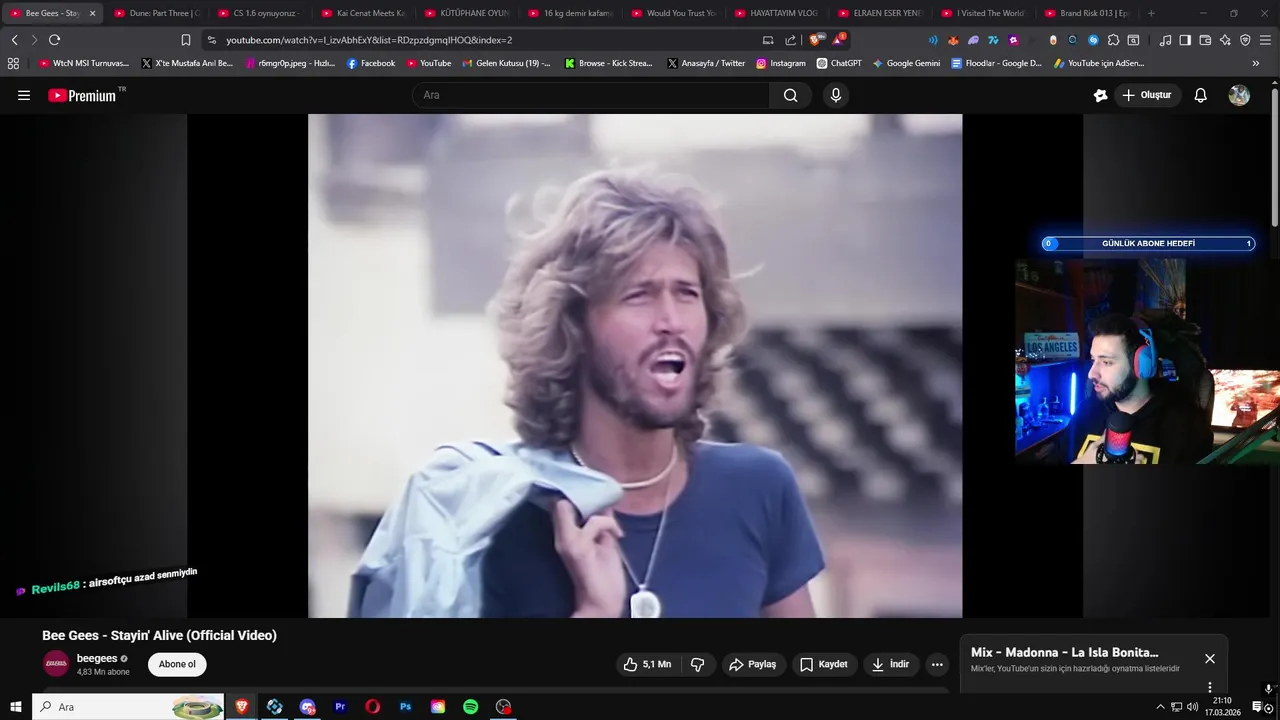Open the YouTube hamburger guide menu
1280x720 pixels.
click(x=24, y=95)
